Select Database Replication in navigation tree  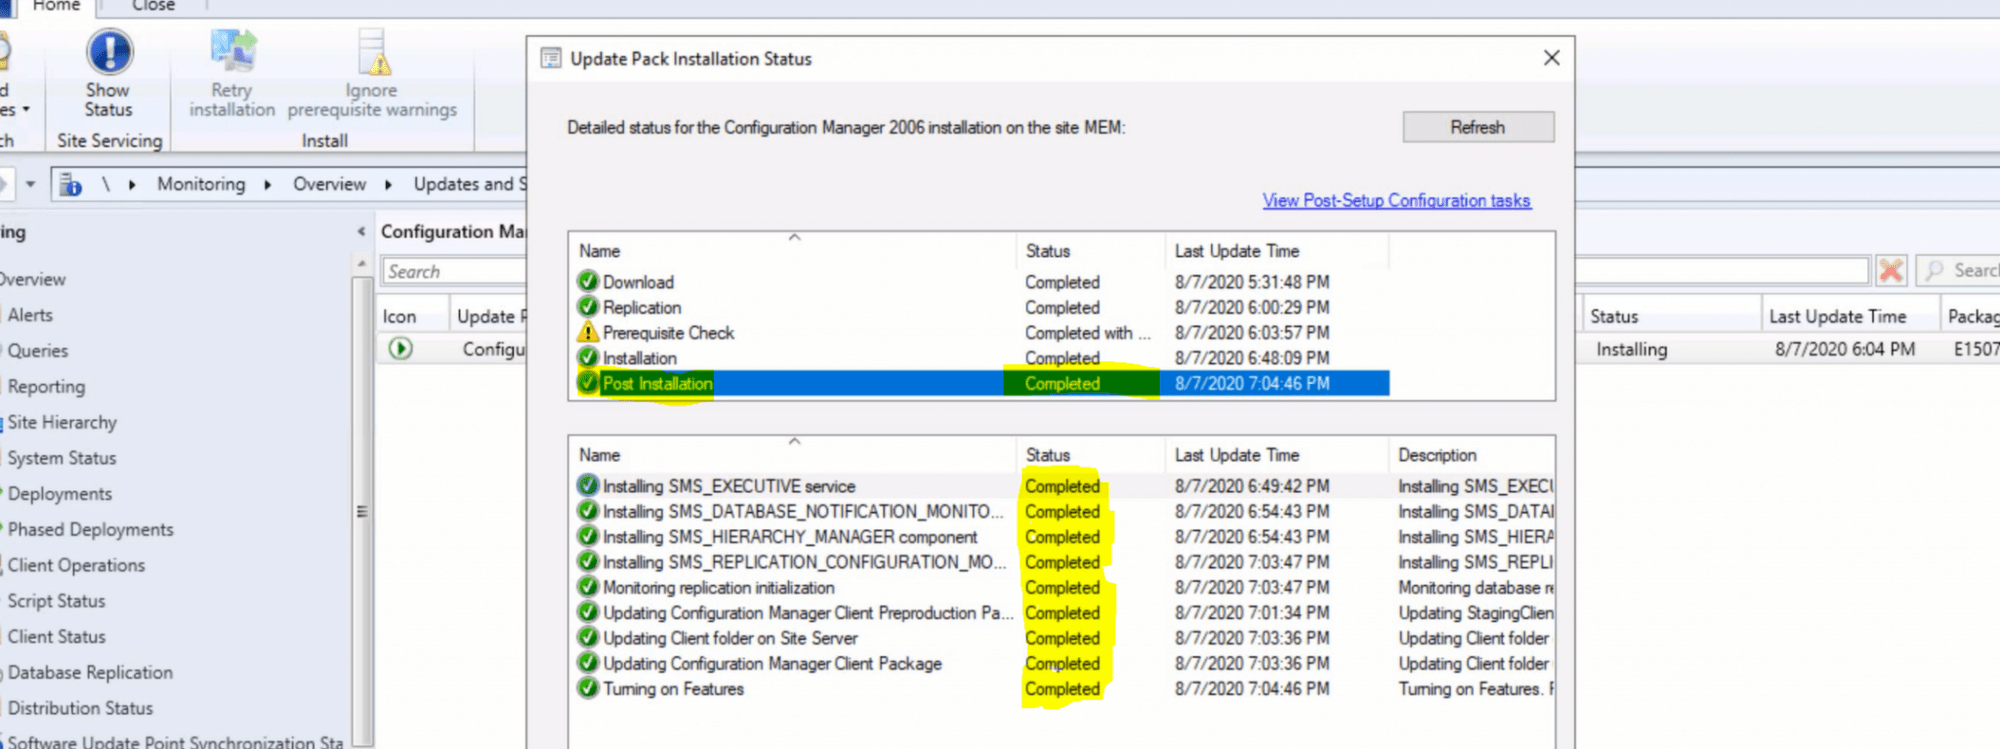pos(90,673)
